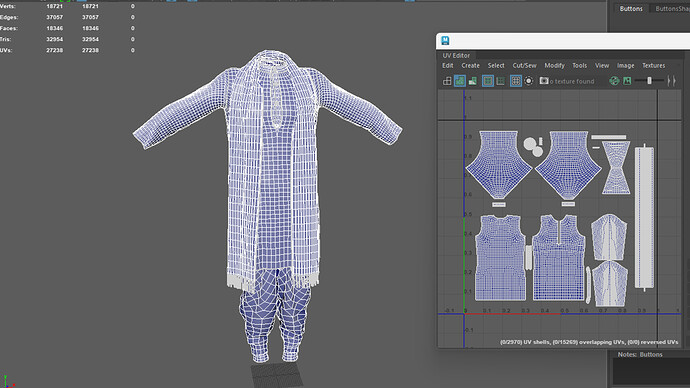690x388 pixels.
Task: Click the Notes: Buttons label
Action: (640, 355)
